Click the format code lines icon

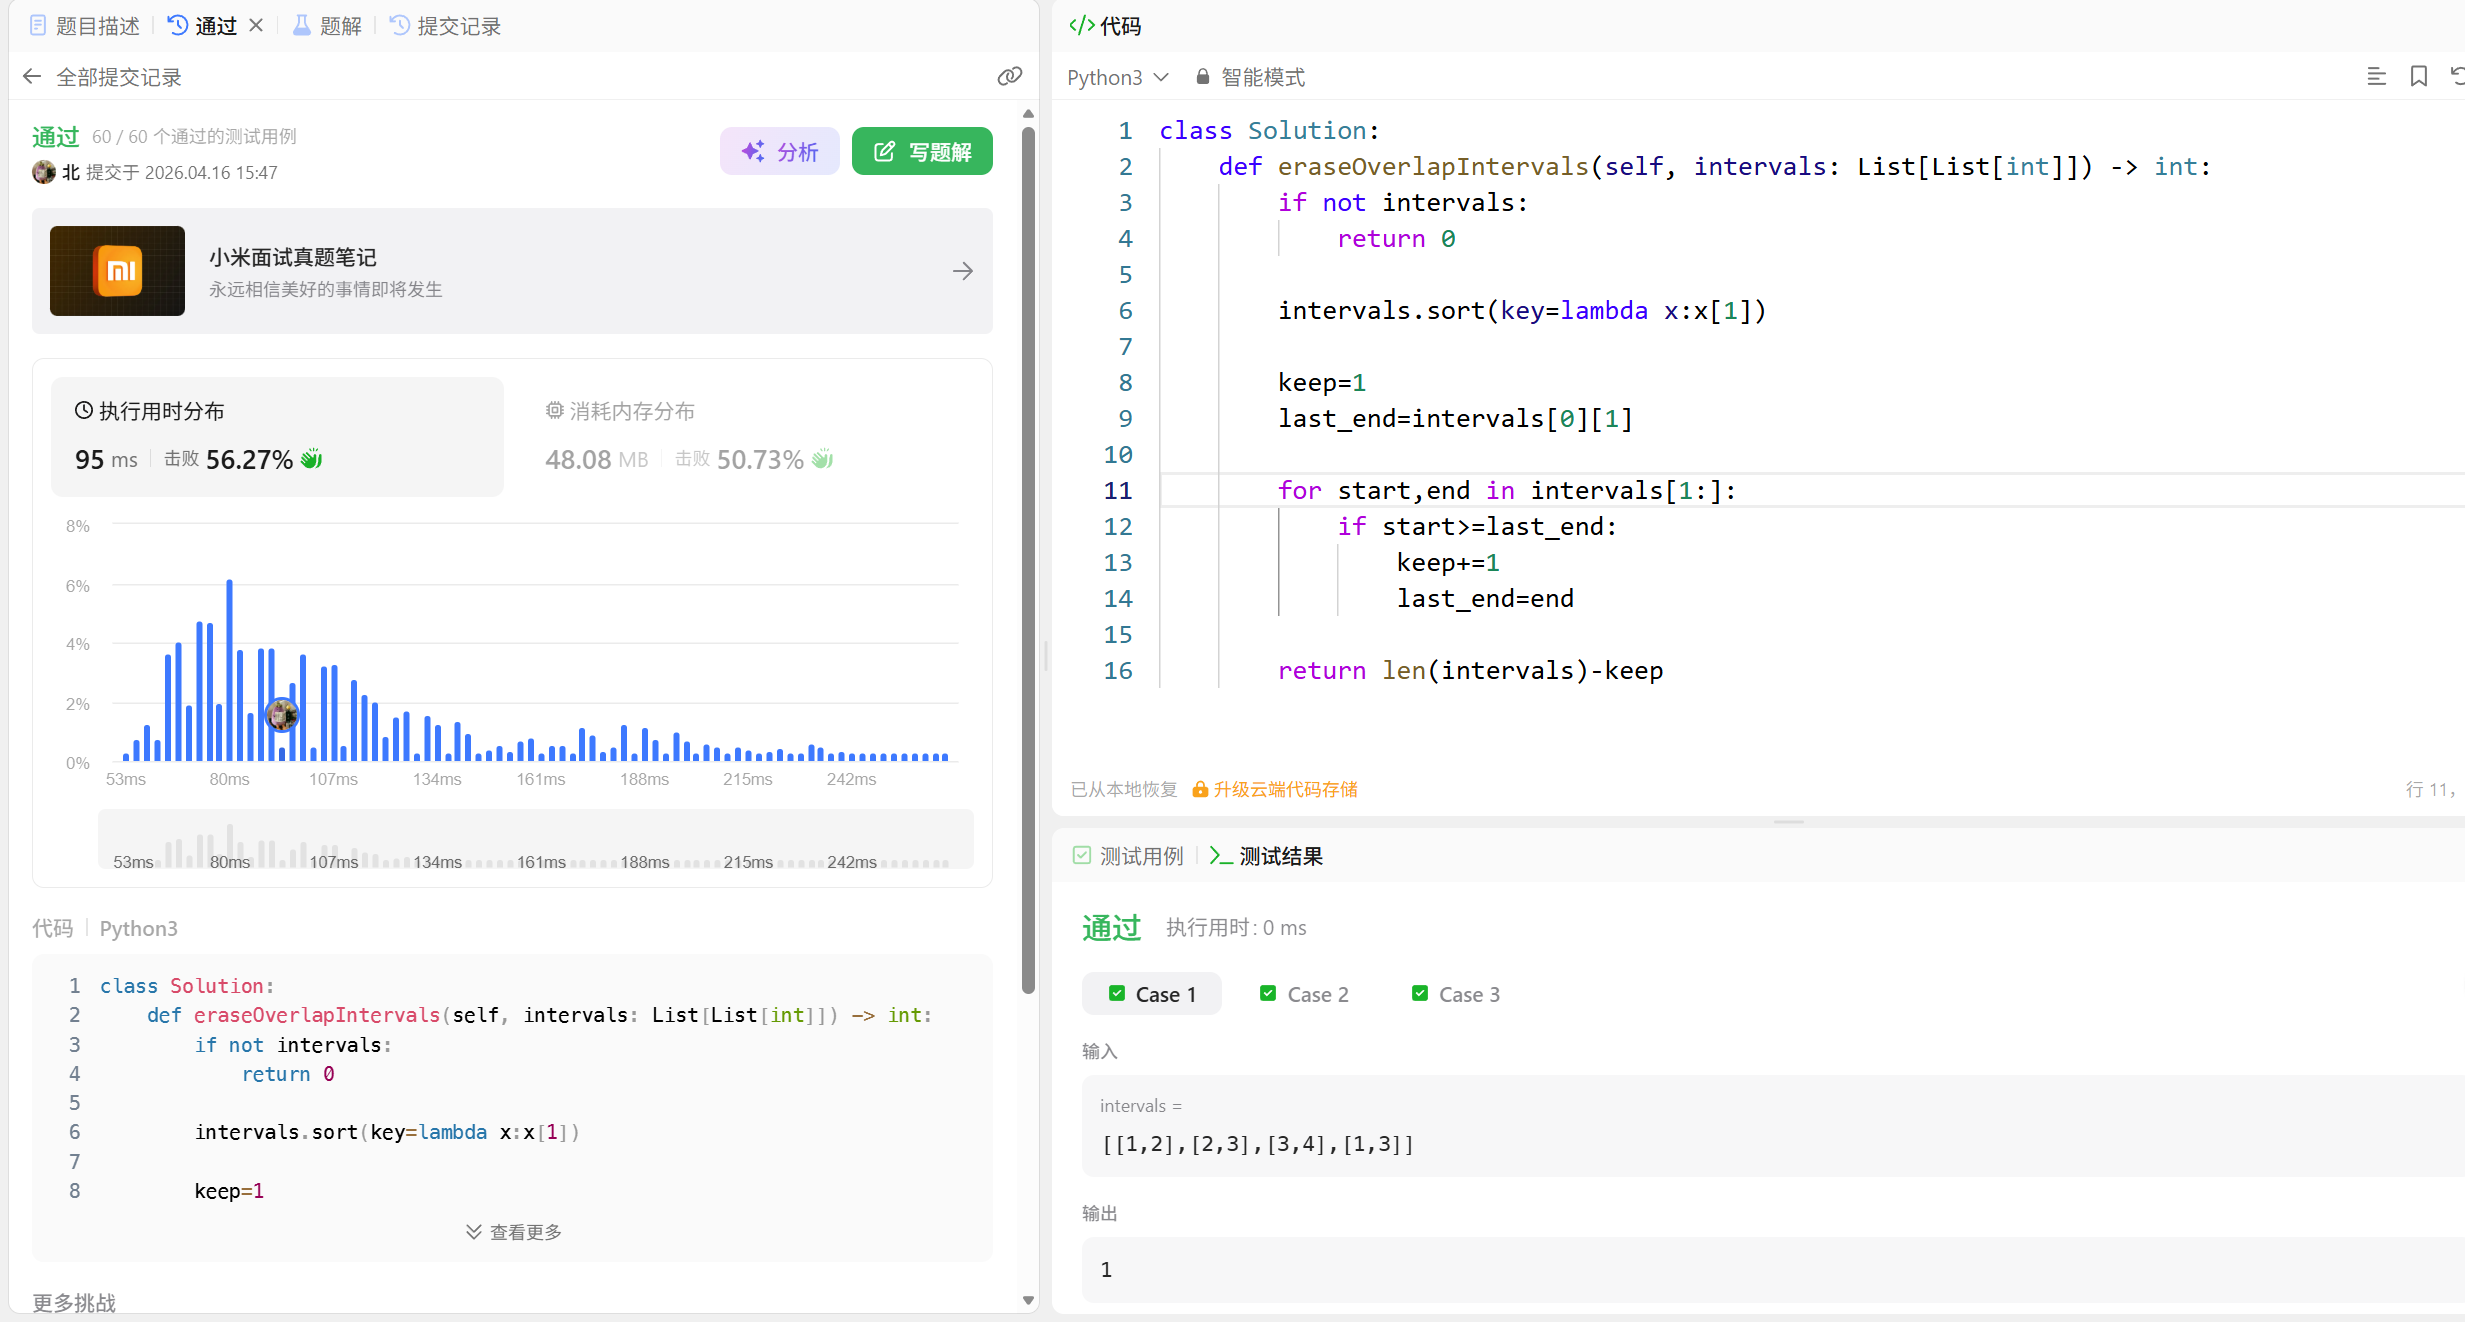coord(2376,77)
